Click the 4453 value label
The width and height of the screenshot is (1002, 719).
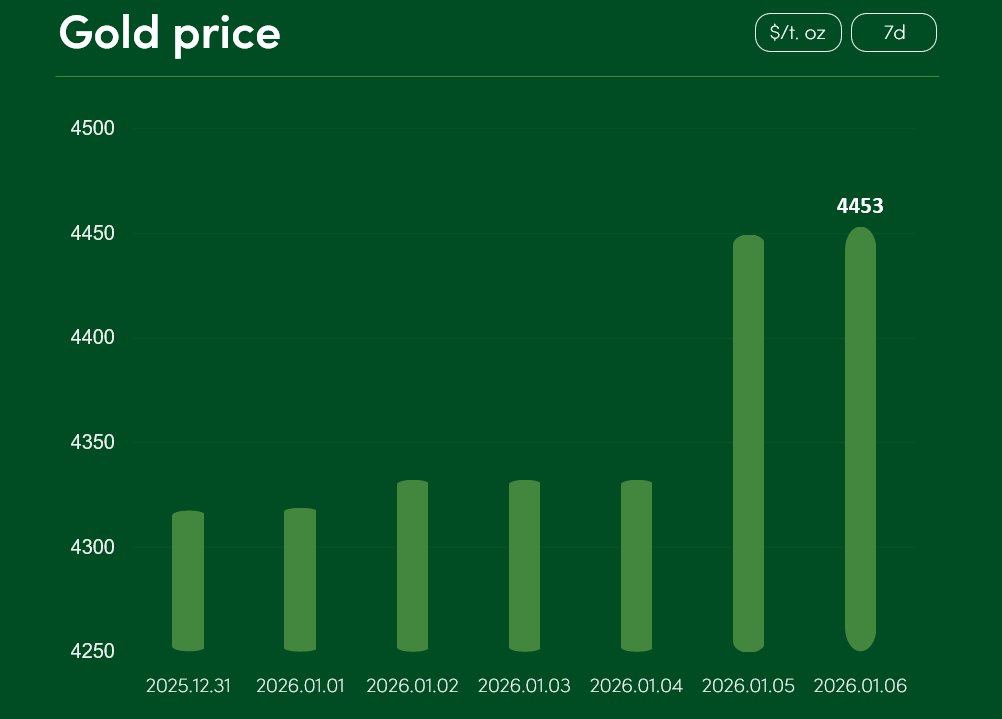point(860,206)
